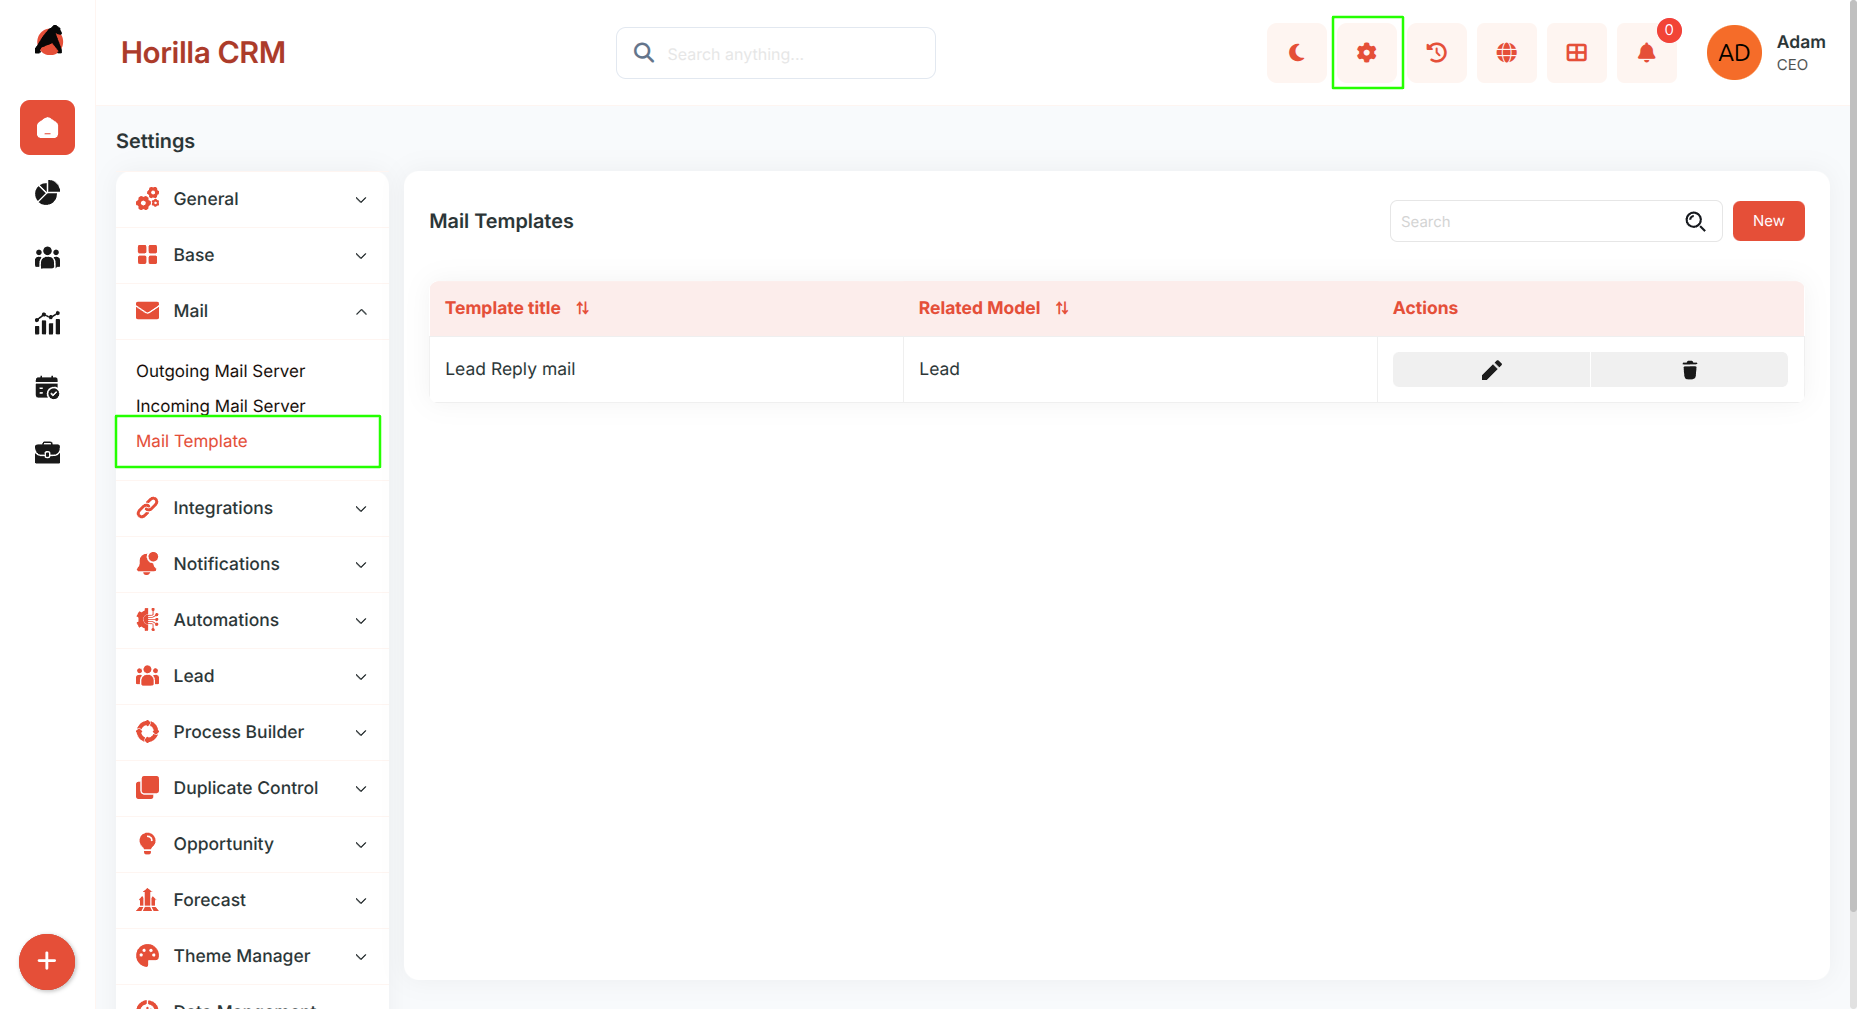
Task: Collapse the Mail settings section
Action: [252, 311]
